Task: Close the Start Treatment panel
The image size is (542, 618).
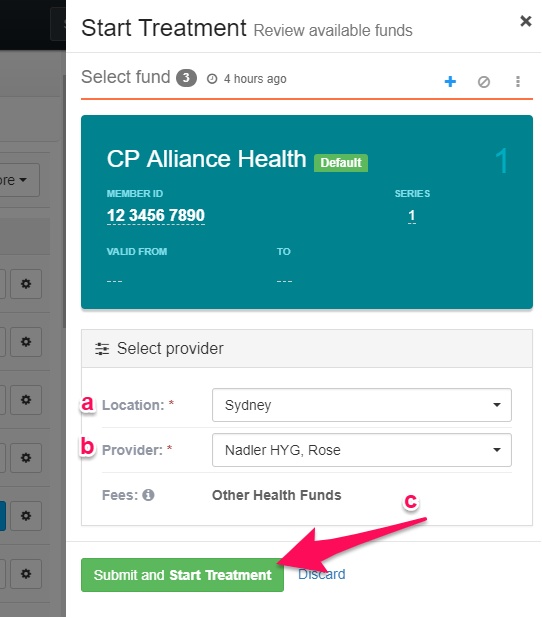Action: coord(525,21)
